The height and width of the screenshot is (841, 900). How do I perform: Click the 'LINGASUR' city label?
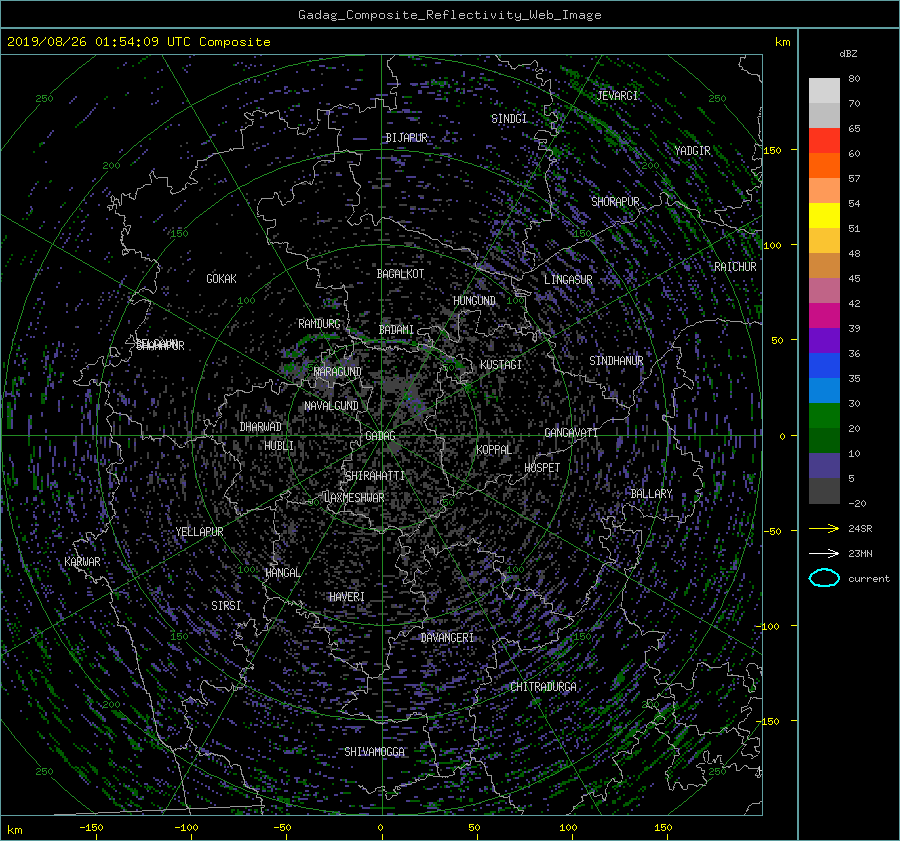568,280
